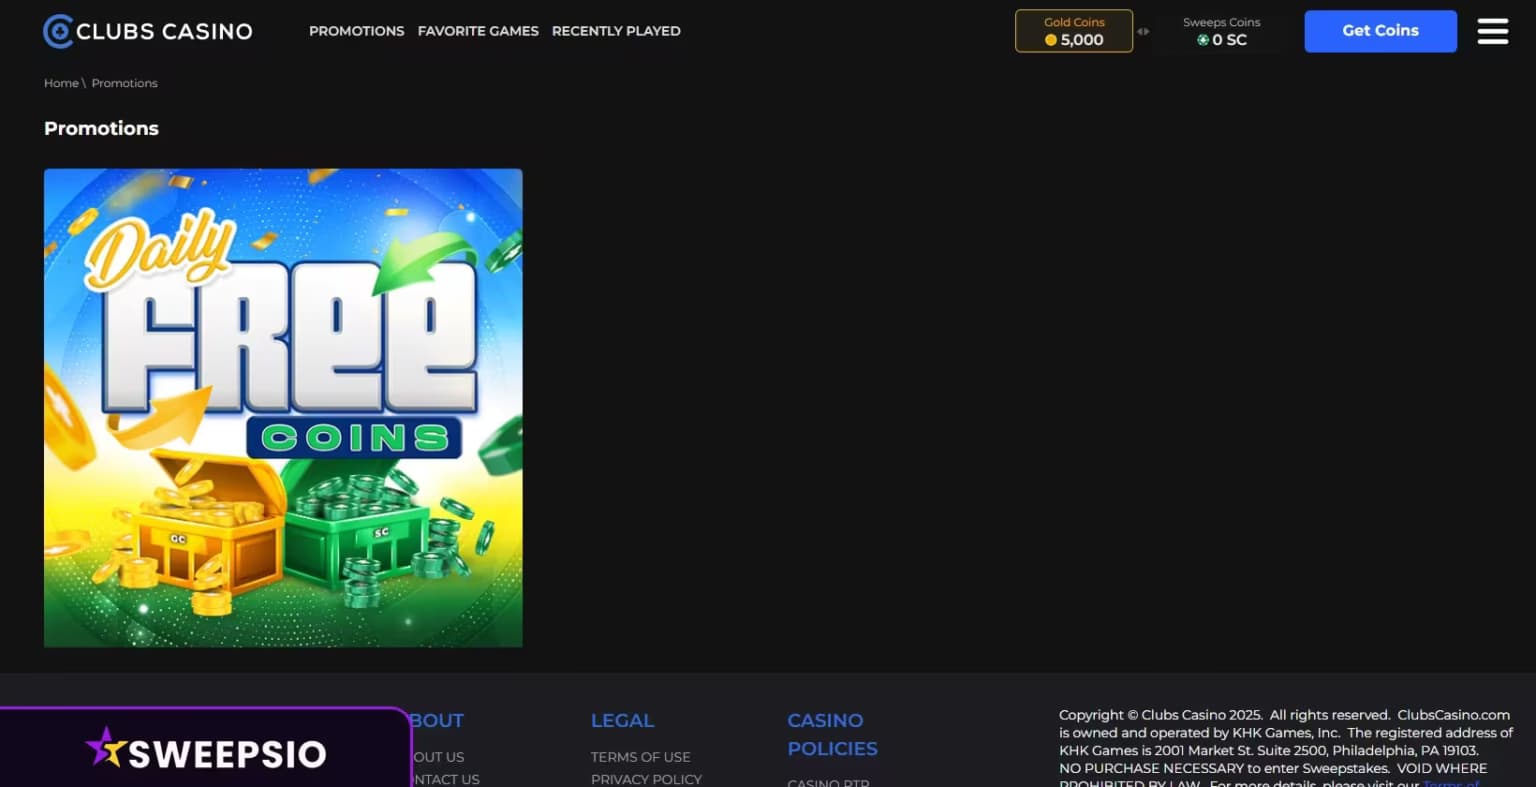Click the Get Coins button
This screenshot has width=1536, height=787.
tap(1380, 31)
